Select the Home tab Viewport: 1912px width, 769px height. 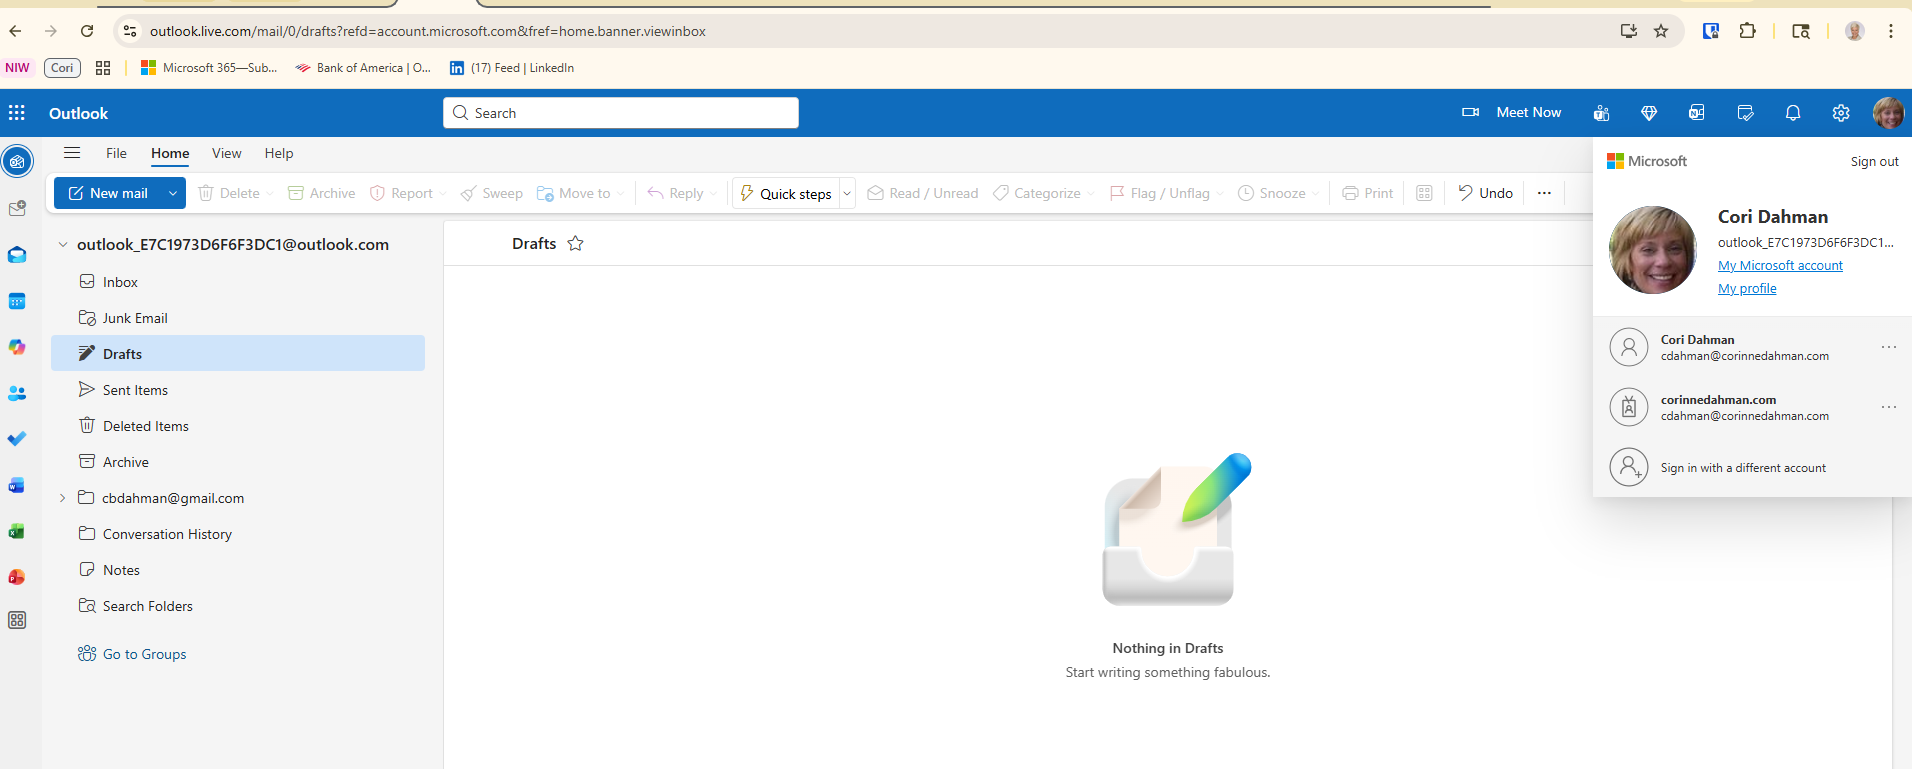170,153
